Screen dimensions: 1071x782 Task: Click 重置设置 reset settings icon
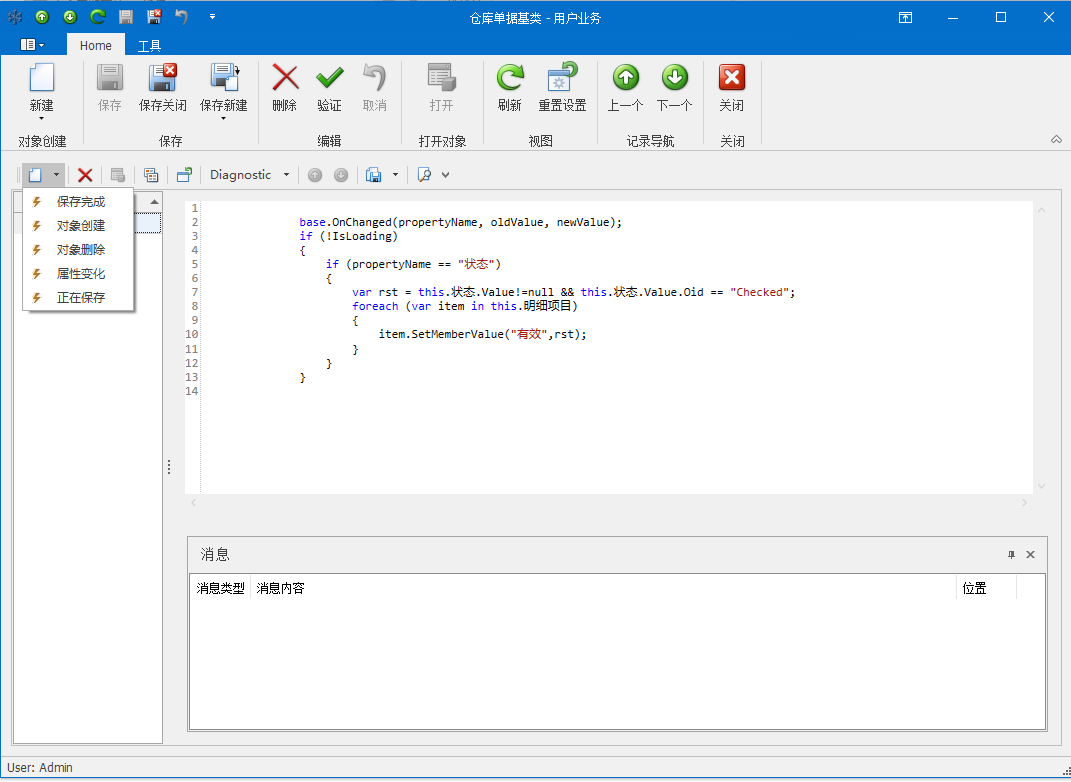pyautogui.click(x=562, y=76)
